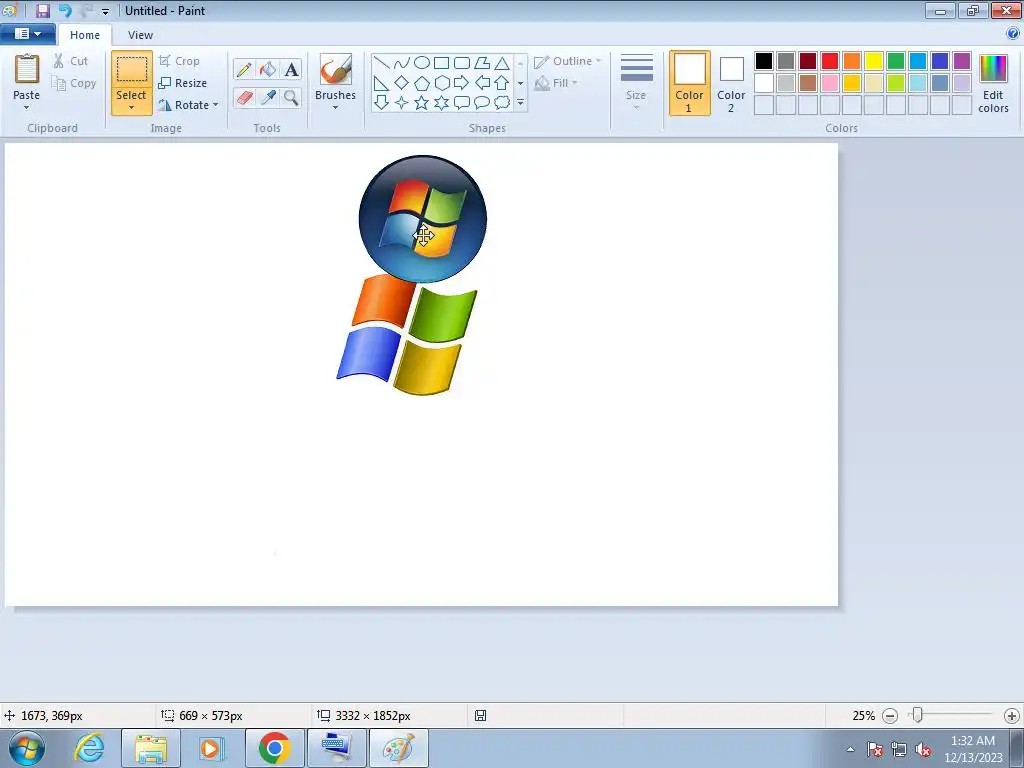This screenshot has height=768, width=1024.
Task: Select the Right arrow shape
Action: 462,83
